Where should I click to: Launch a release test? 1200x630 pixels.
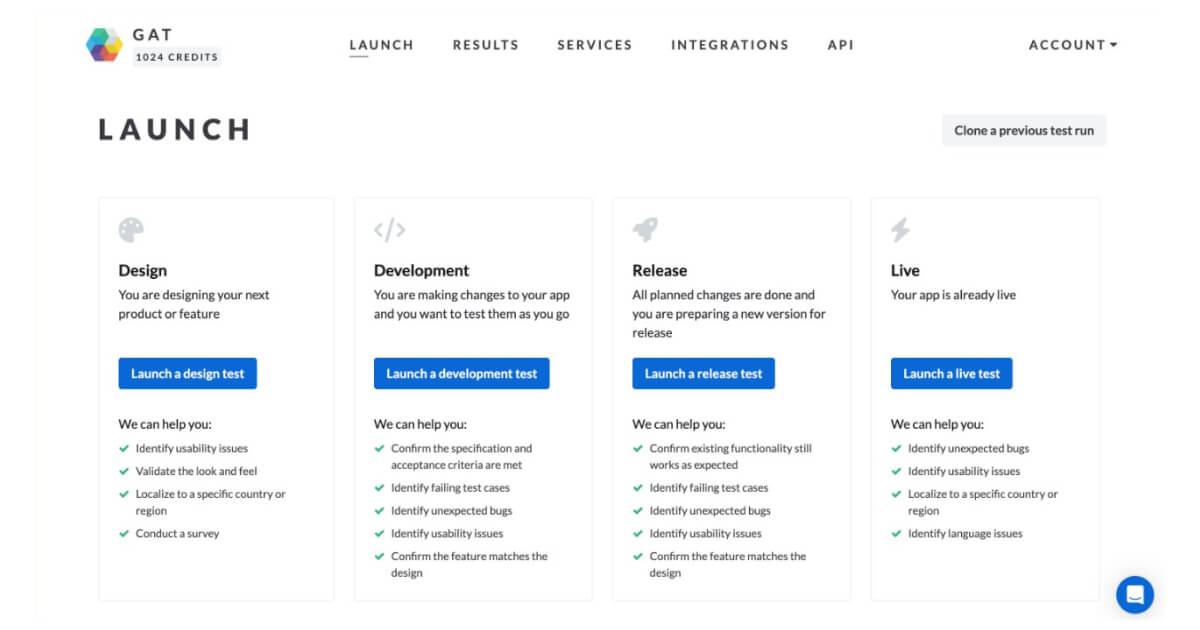(x=704, y=373)
